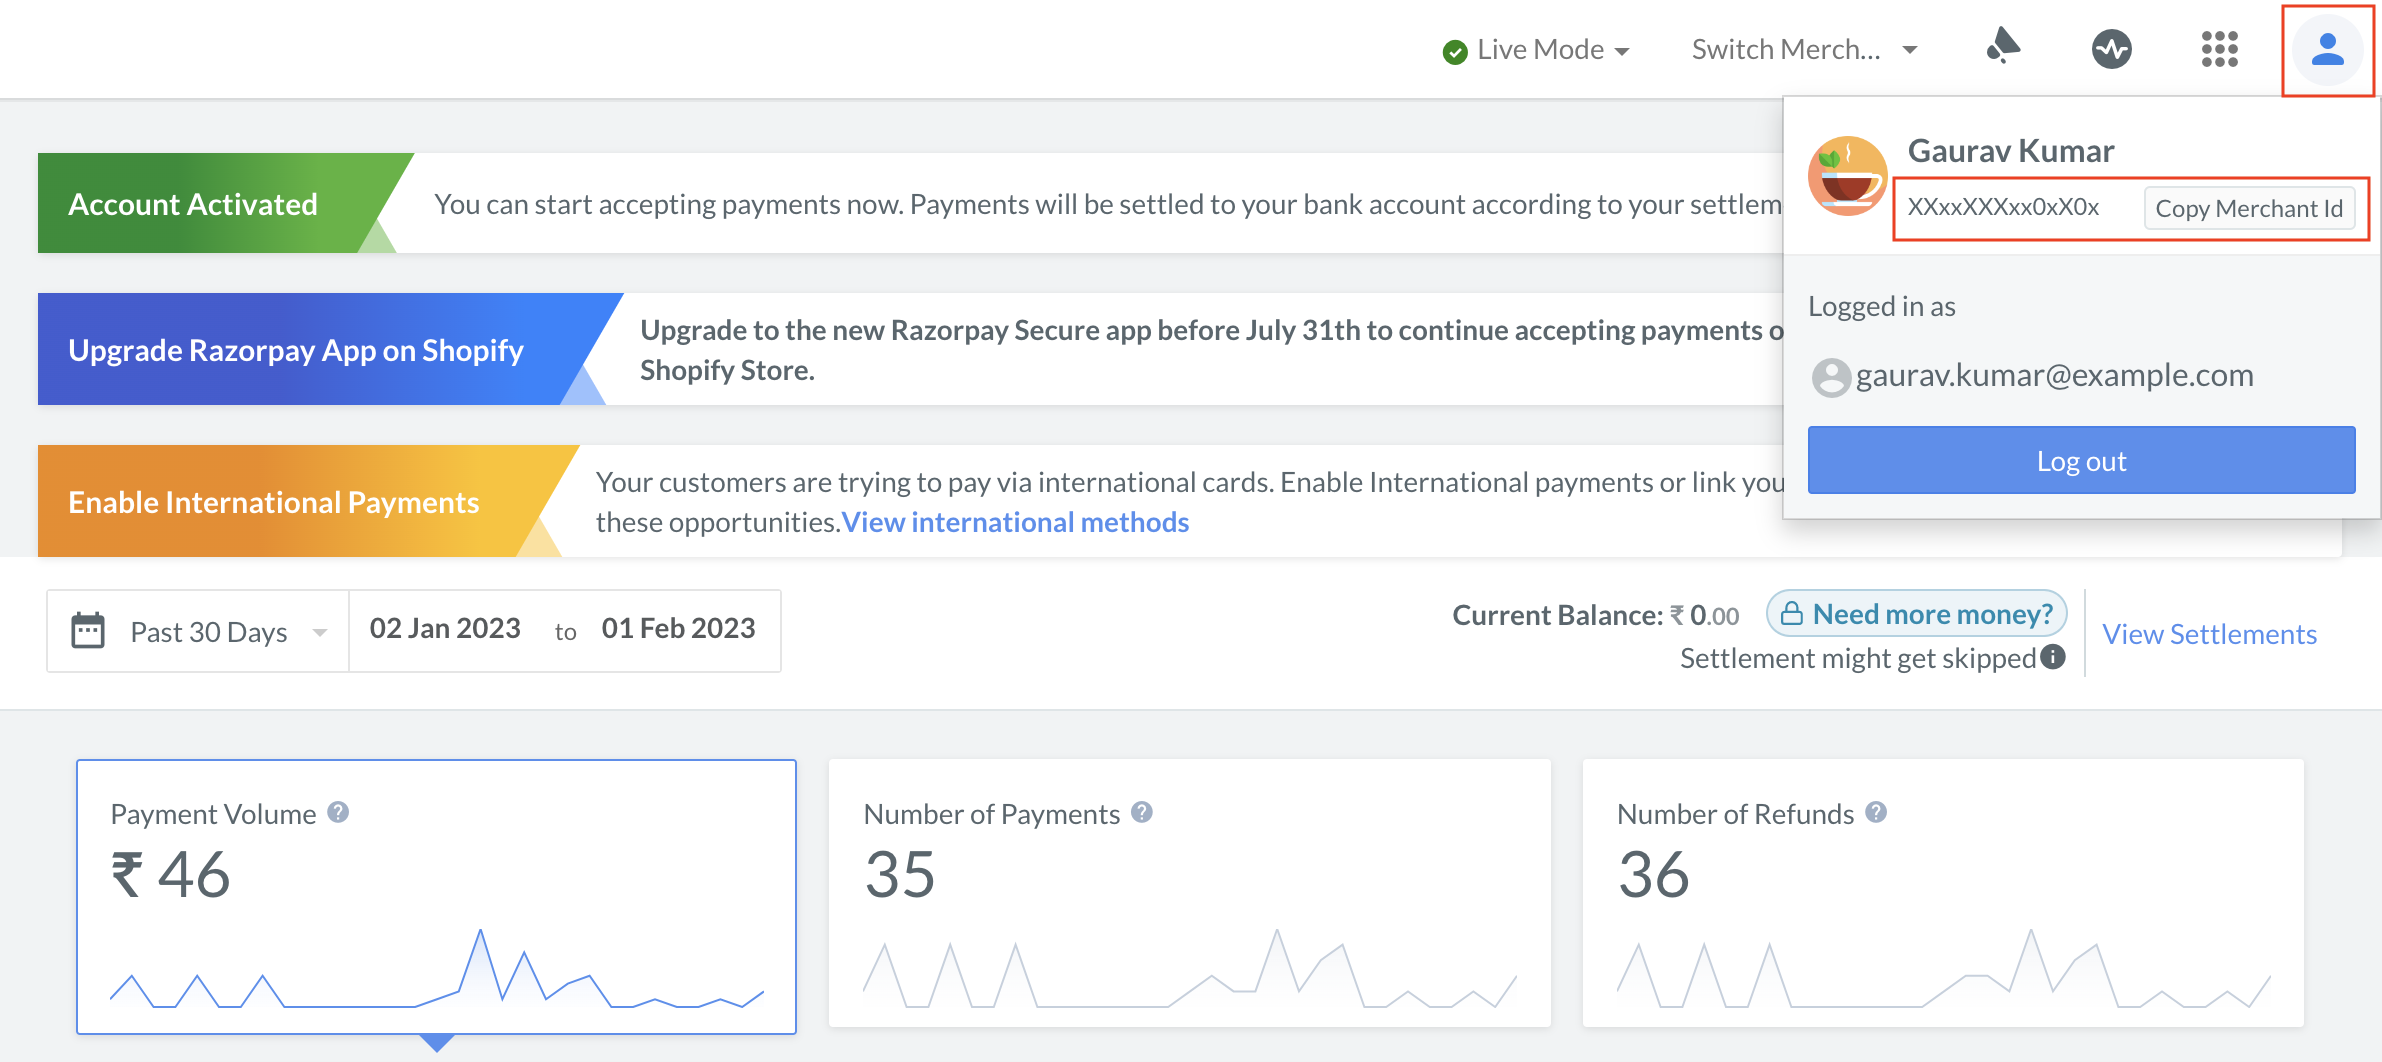Image resolution: width=2382 pixels, height=1062 pixels.
Task: Click the Number of Payments help icon
Action: [x=1142, y=812]
